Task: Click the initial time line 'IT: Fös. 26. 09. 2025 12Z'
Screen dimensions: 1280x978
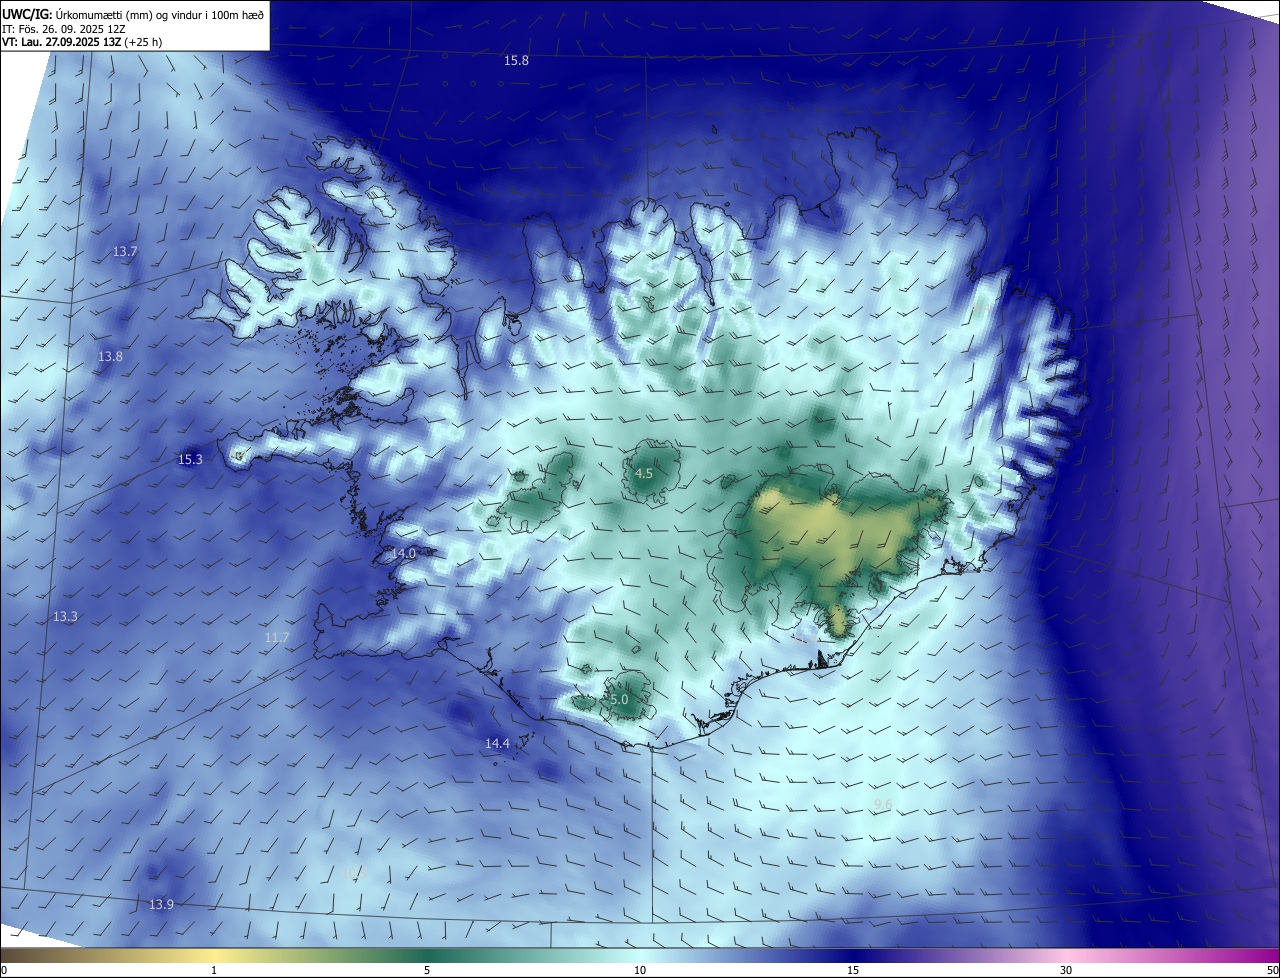Action: (x=64, y=29)
